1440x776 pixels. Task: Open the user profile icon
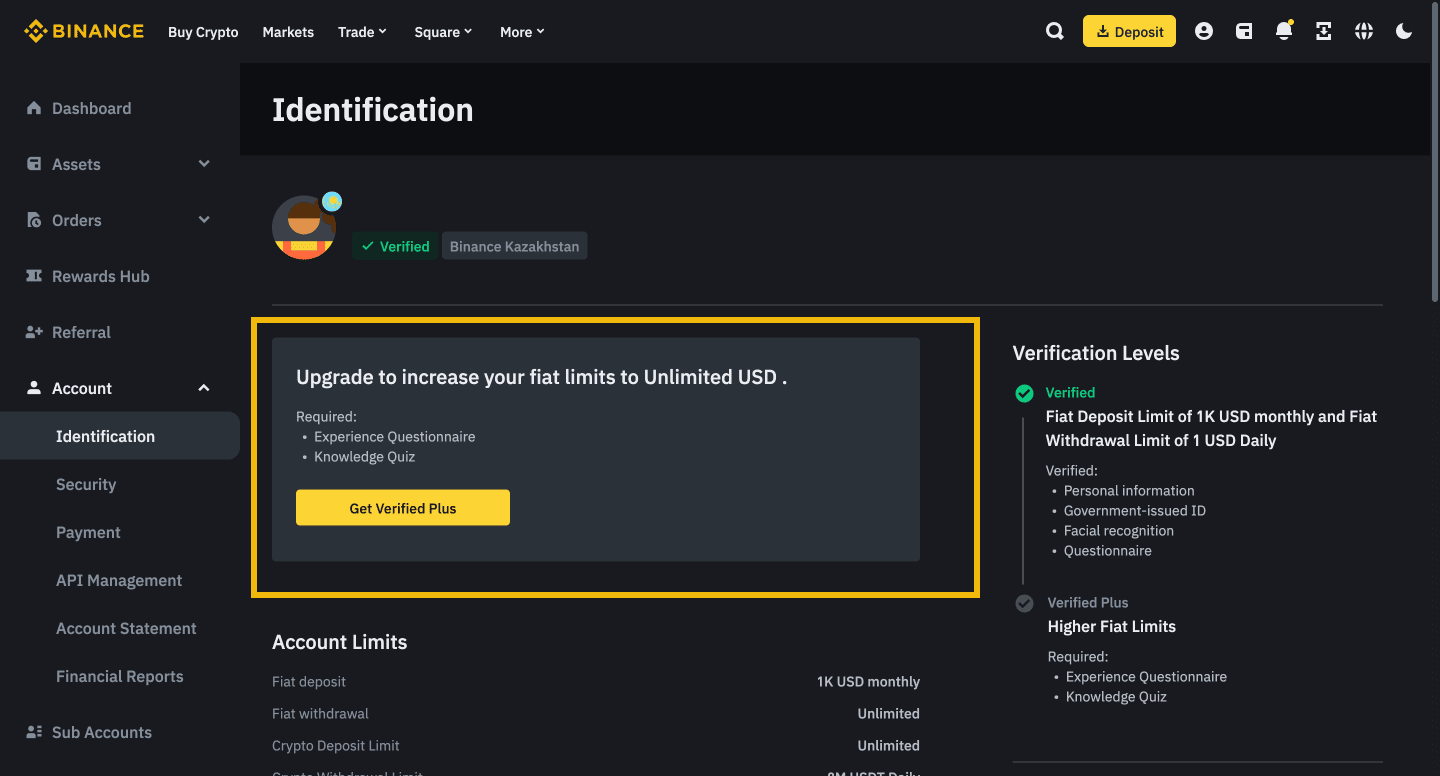coord(1204,31)
